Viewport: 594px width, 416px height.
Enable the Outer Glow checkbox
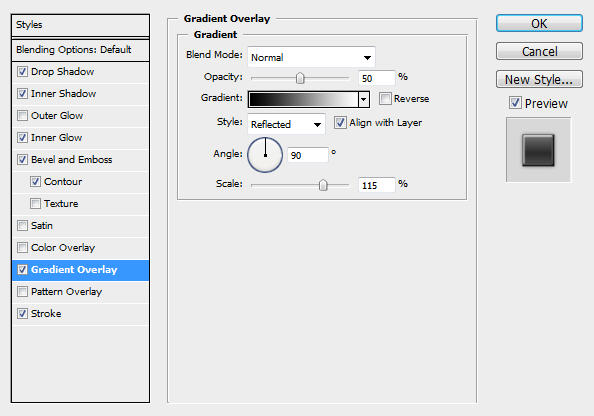tap(22, 116)
